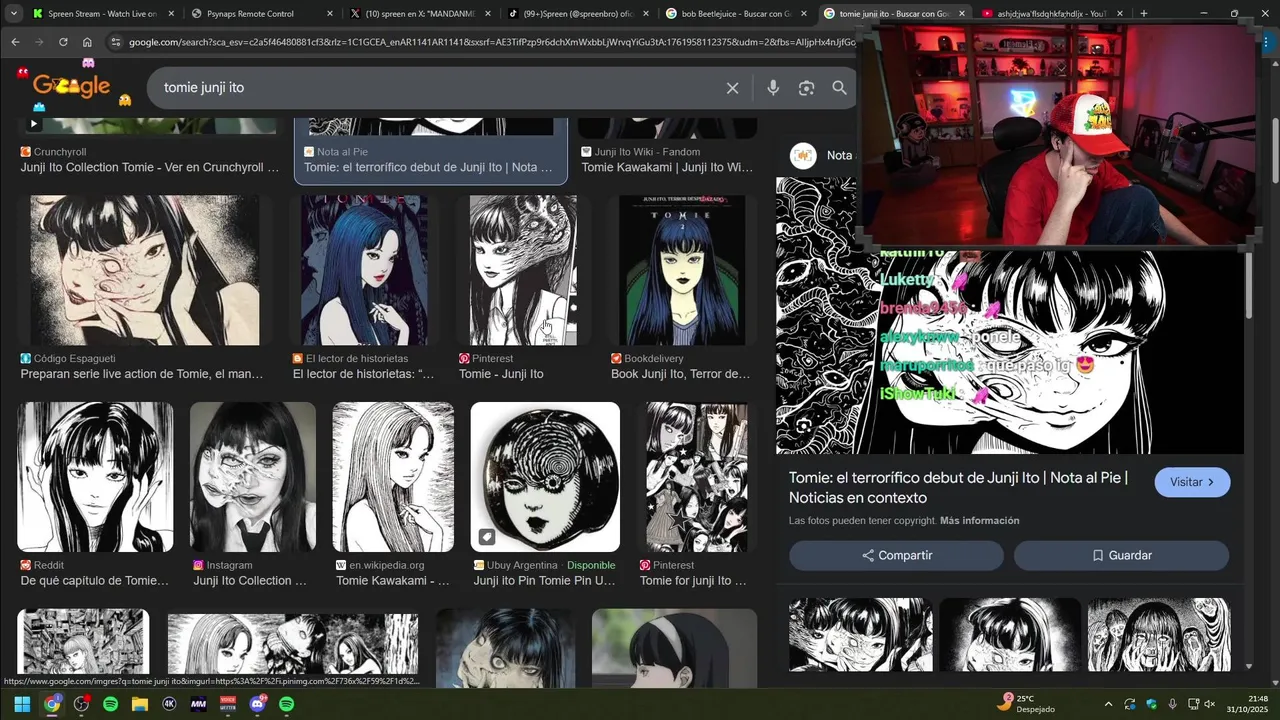Click the microphone tray icon

point(1172,704)
